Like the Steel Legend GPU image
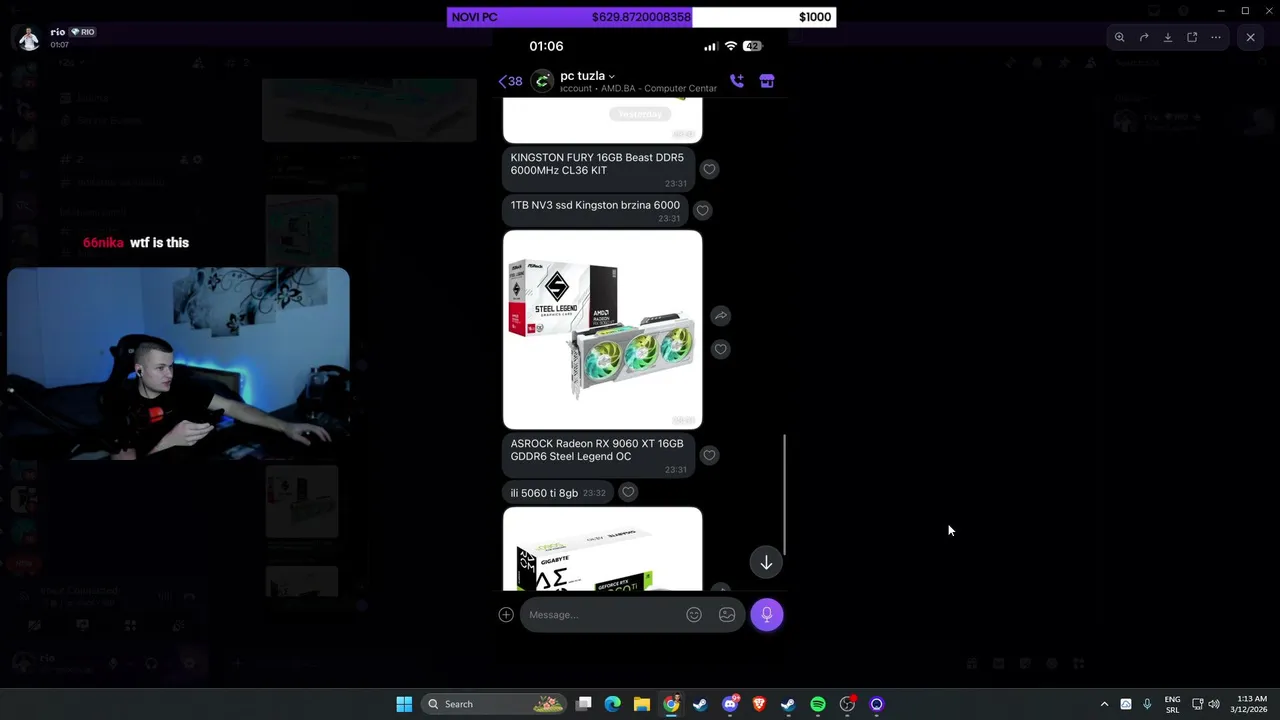1280x720 pixels. pos(720,349)
